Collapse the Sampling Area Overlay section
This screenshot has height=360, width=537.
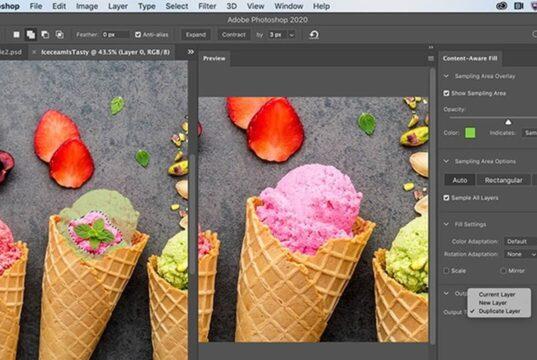(x=446, y=76)
